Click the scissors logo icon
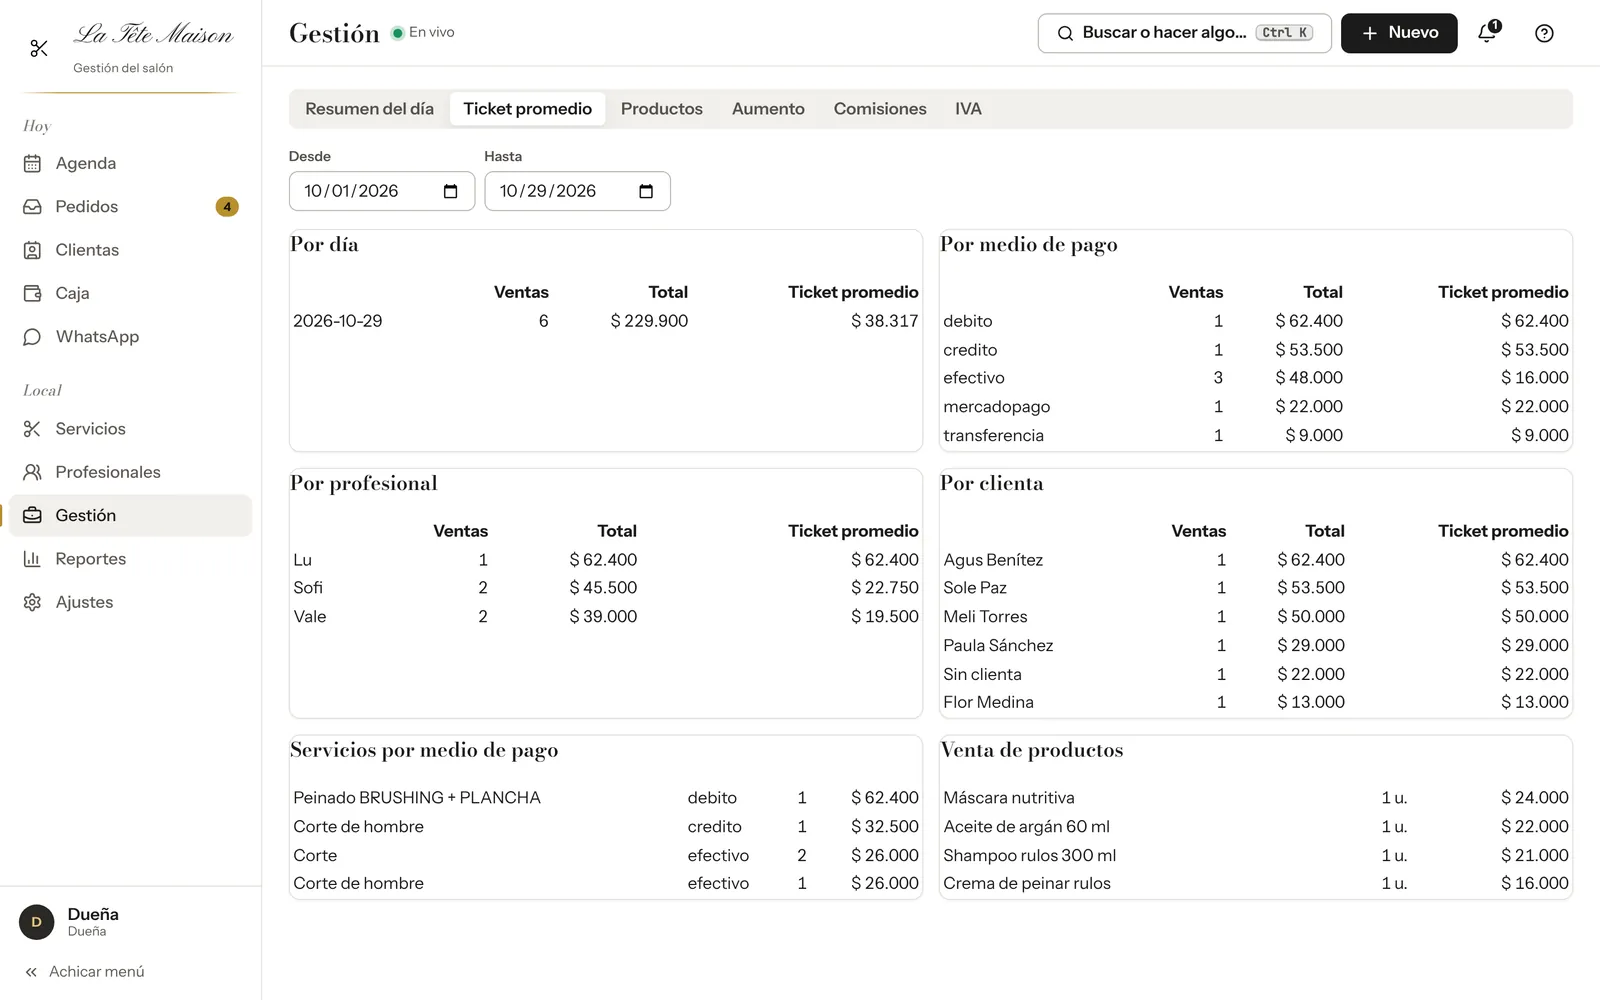 [x=39, y=48]
